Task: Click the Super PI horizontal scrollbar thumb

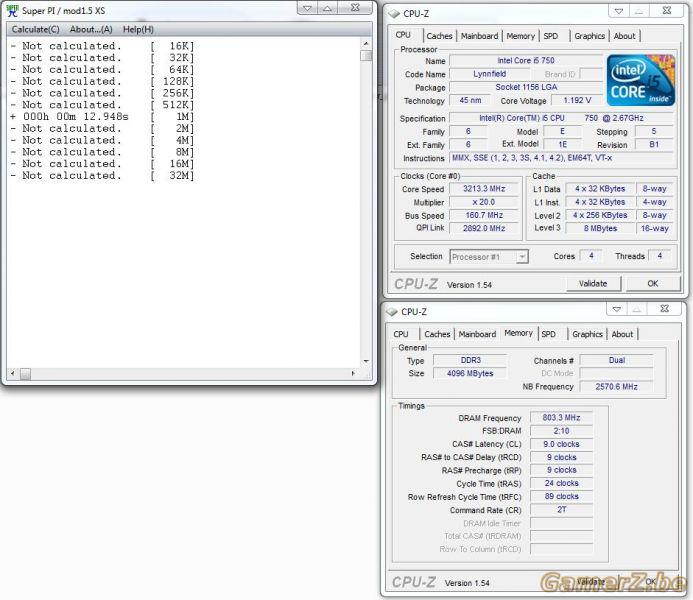Action: 25,374
